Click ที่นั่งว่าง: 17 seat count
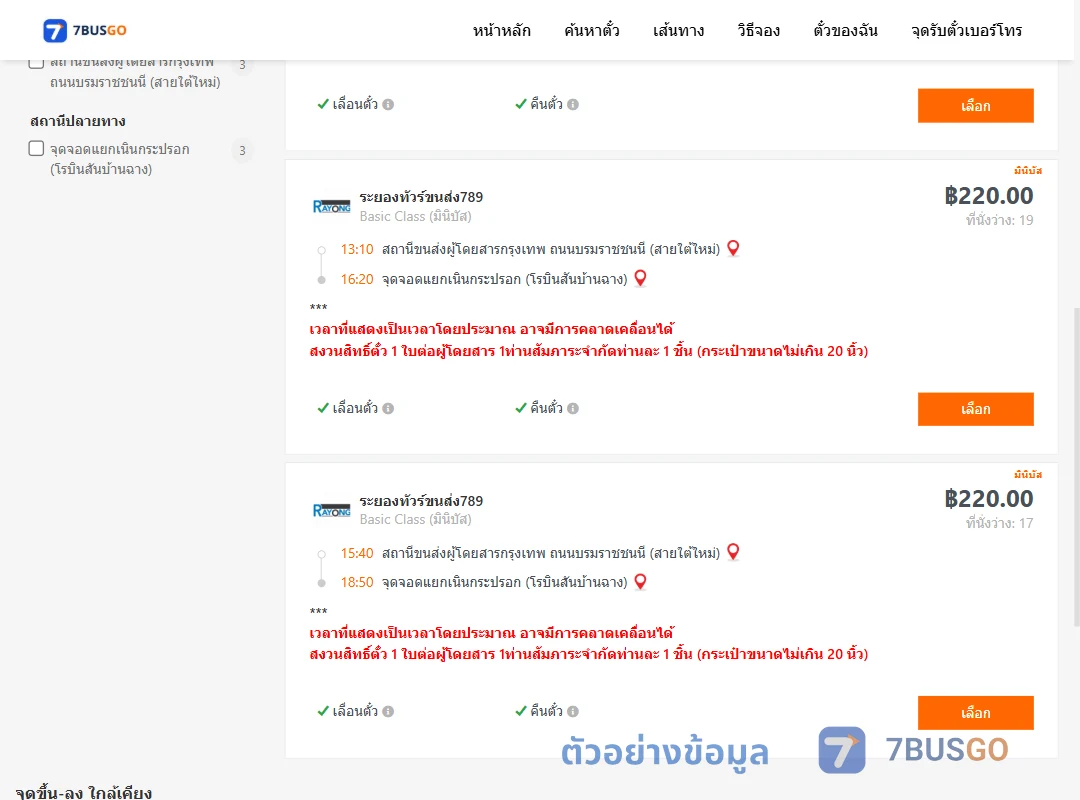Screen dimensions: 1080x800 coord(999,523)
